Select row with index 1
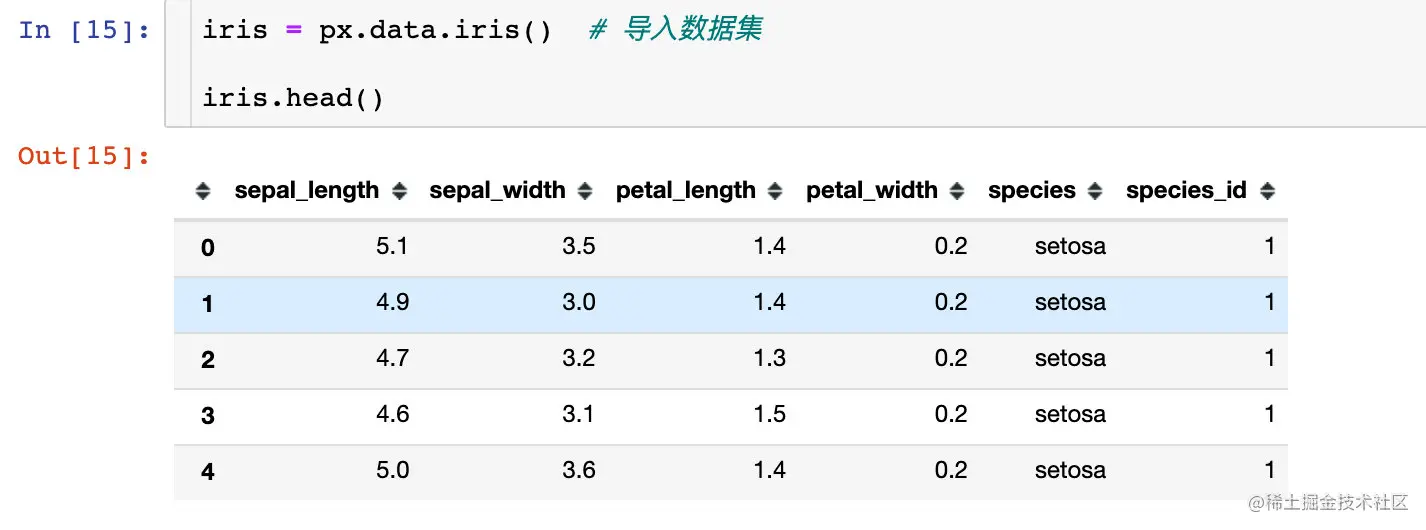The image size is (1426, 530). coord(731,304)
